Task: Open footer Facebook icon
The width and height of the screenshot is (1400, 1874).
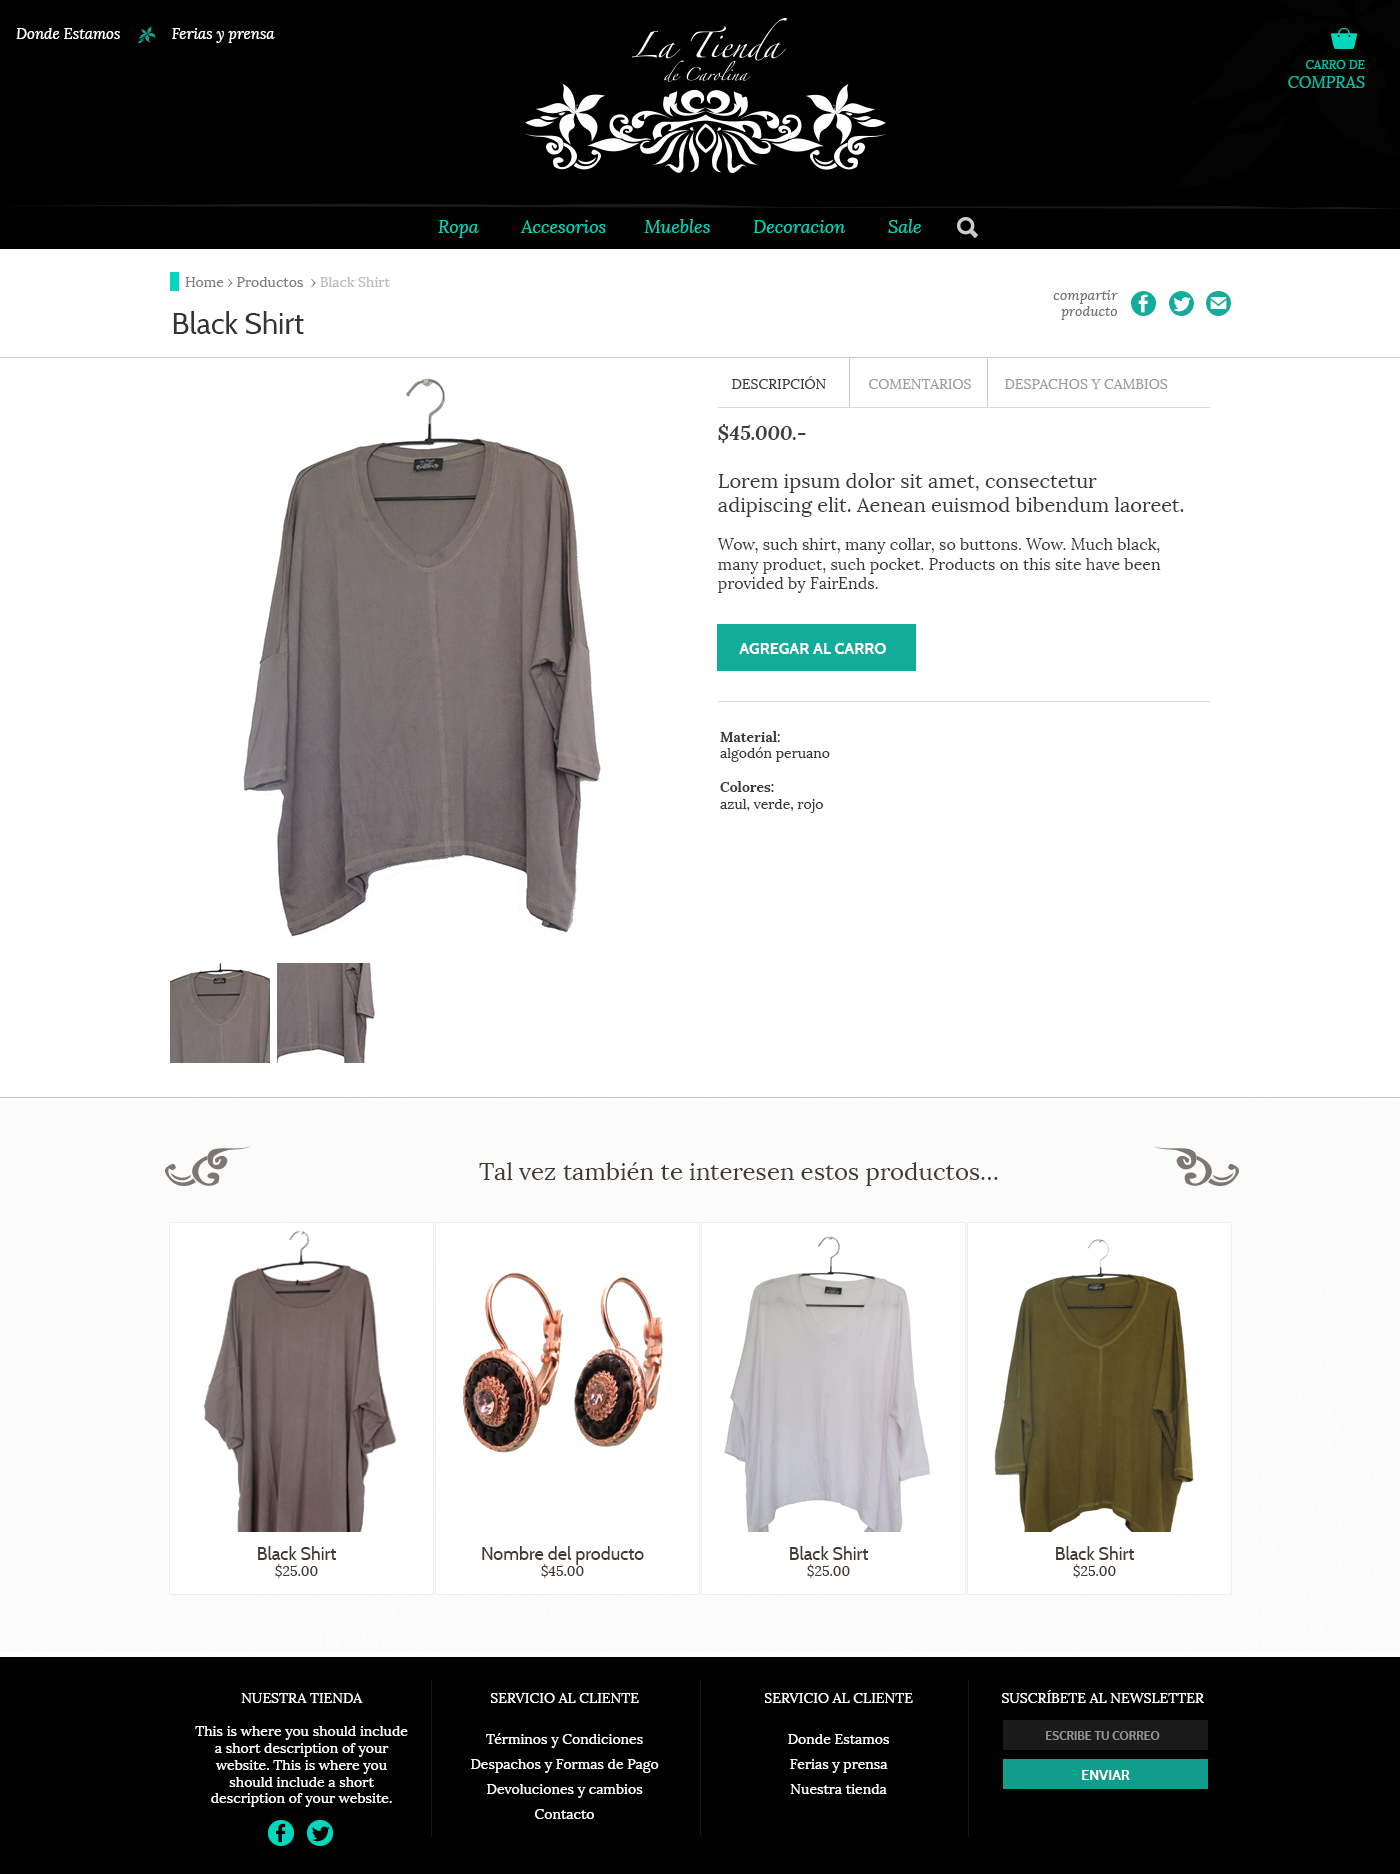Action: (281, 1832)
